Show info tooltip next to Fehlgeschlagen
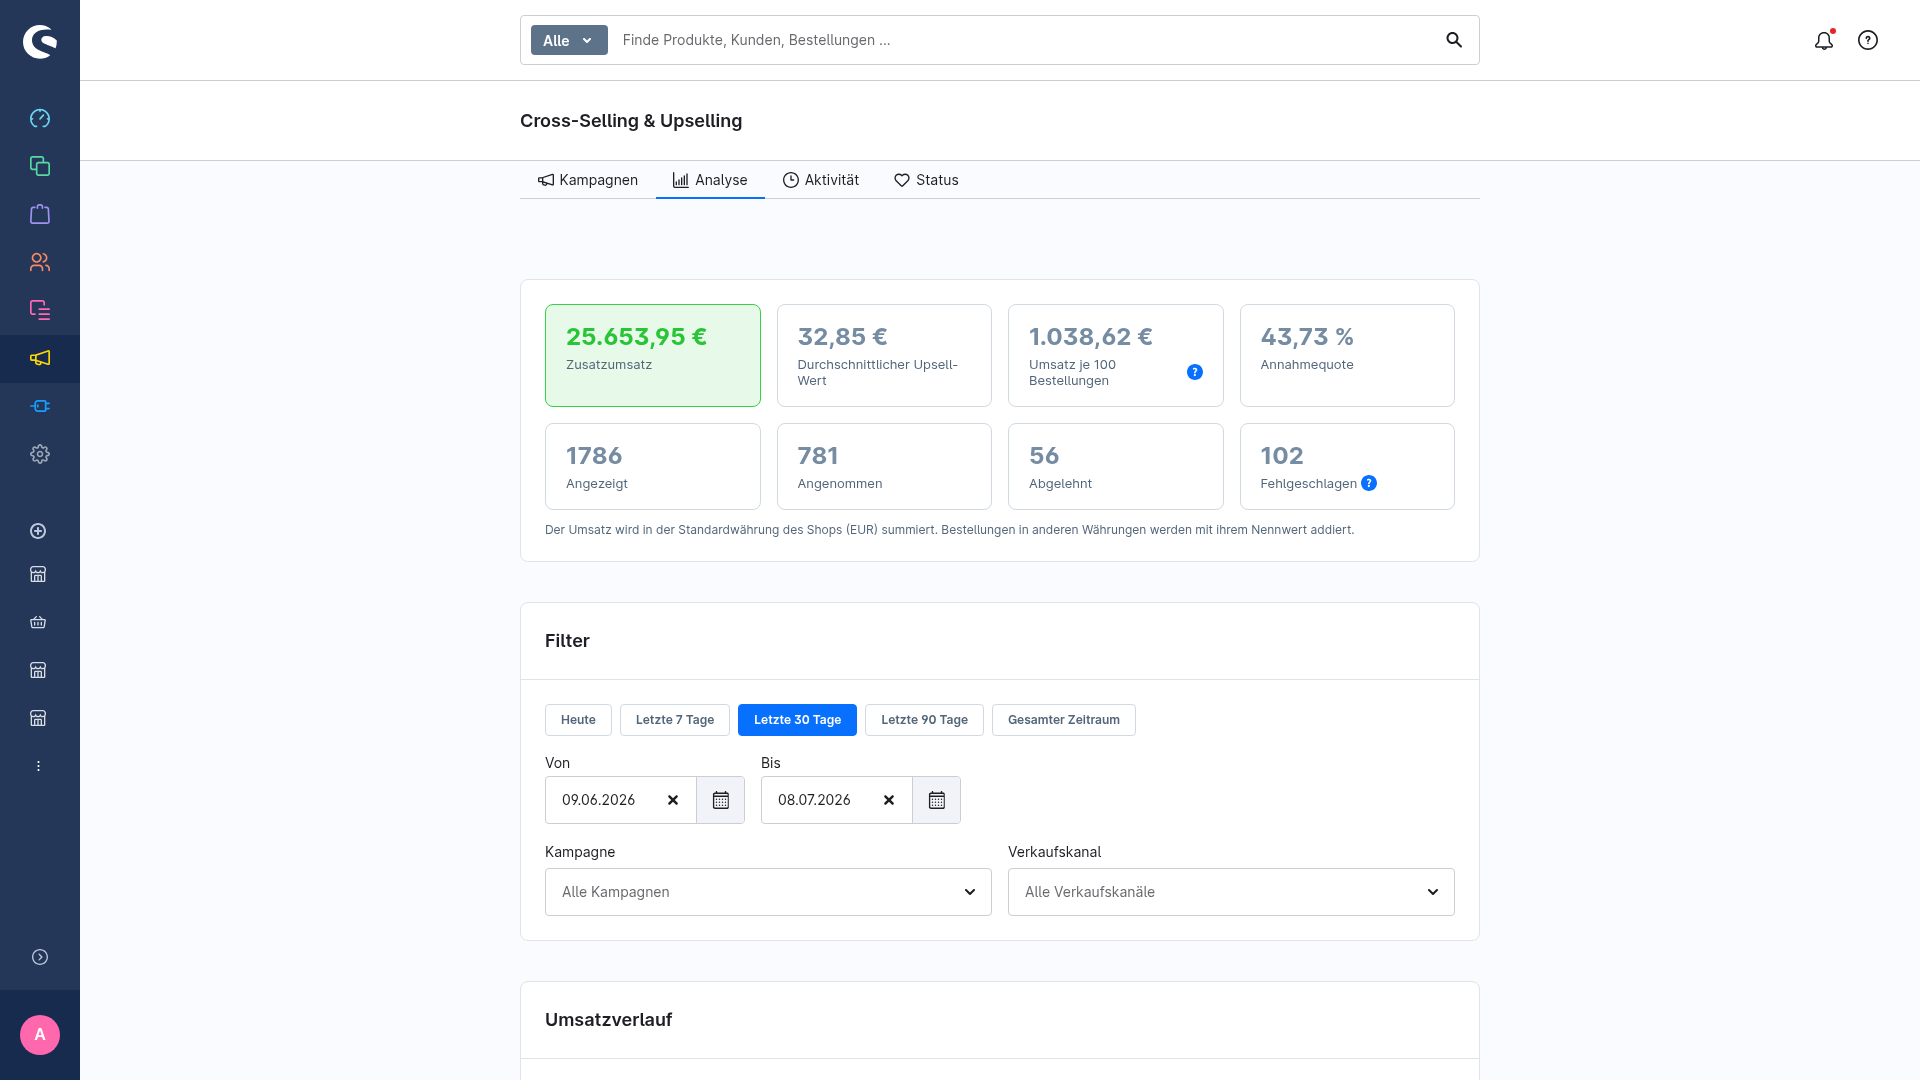This screenshot has width=1920, height=1080. pyautogui.click(x=1369, y=483)
